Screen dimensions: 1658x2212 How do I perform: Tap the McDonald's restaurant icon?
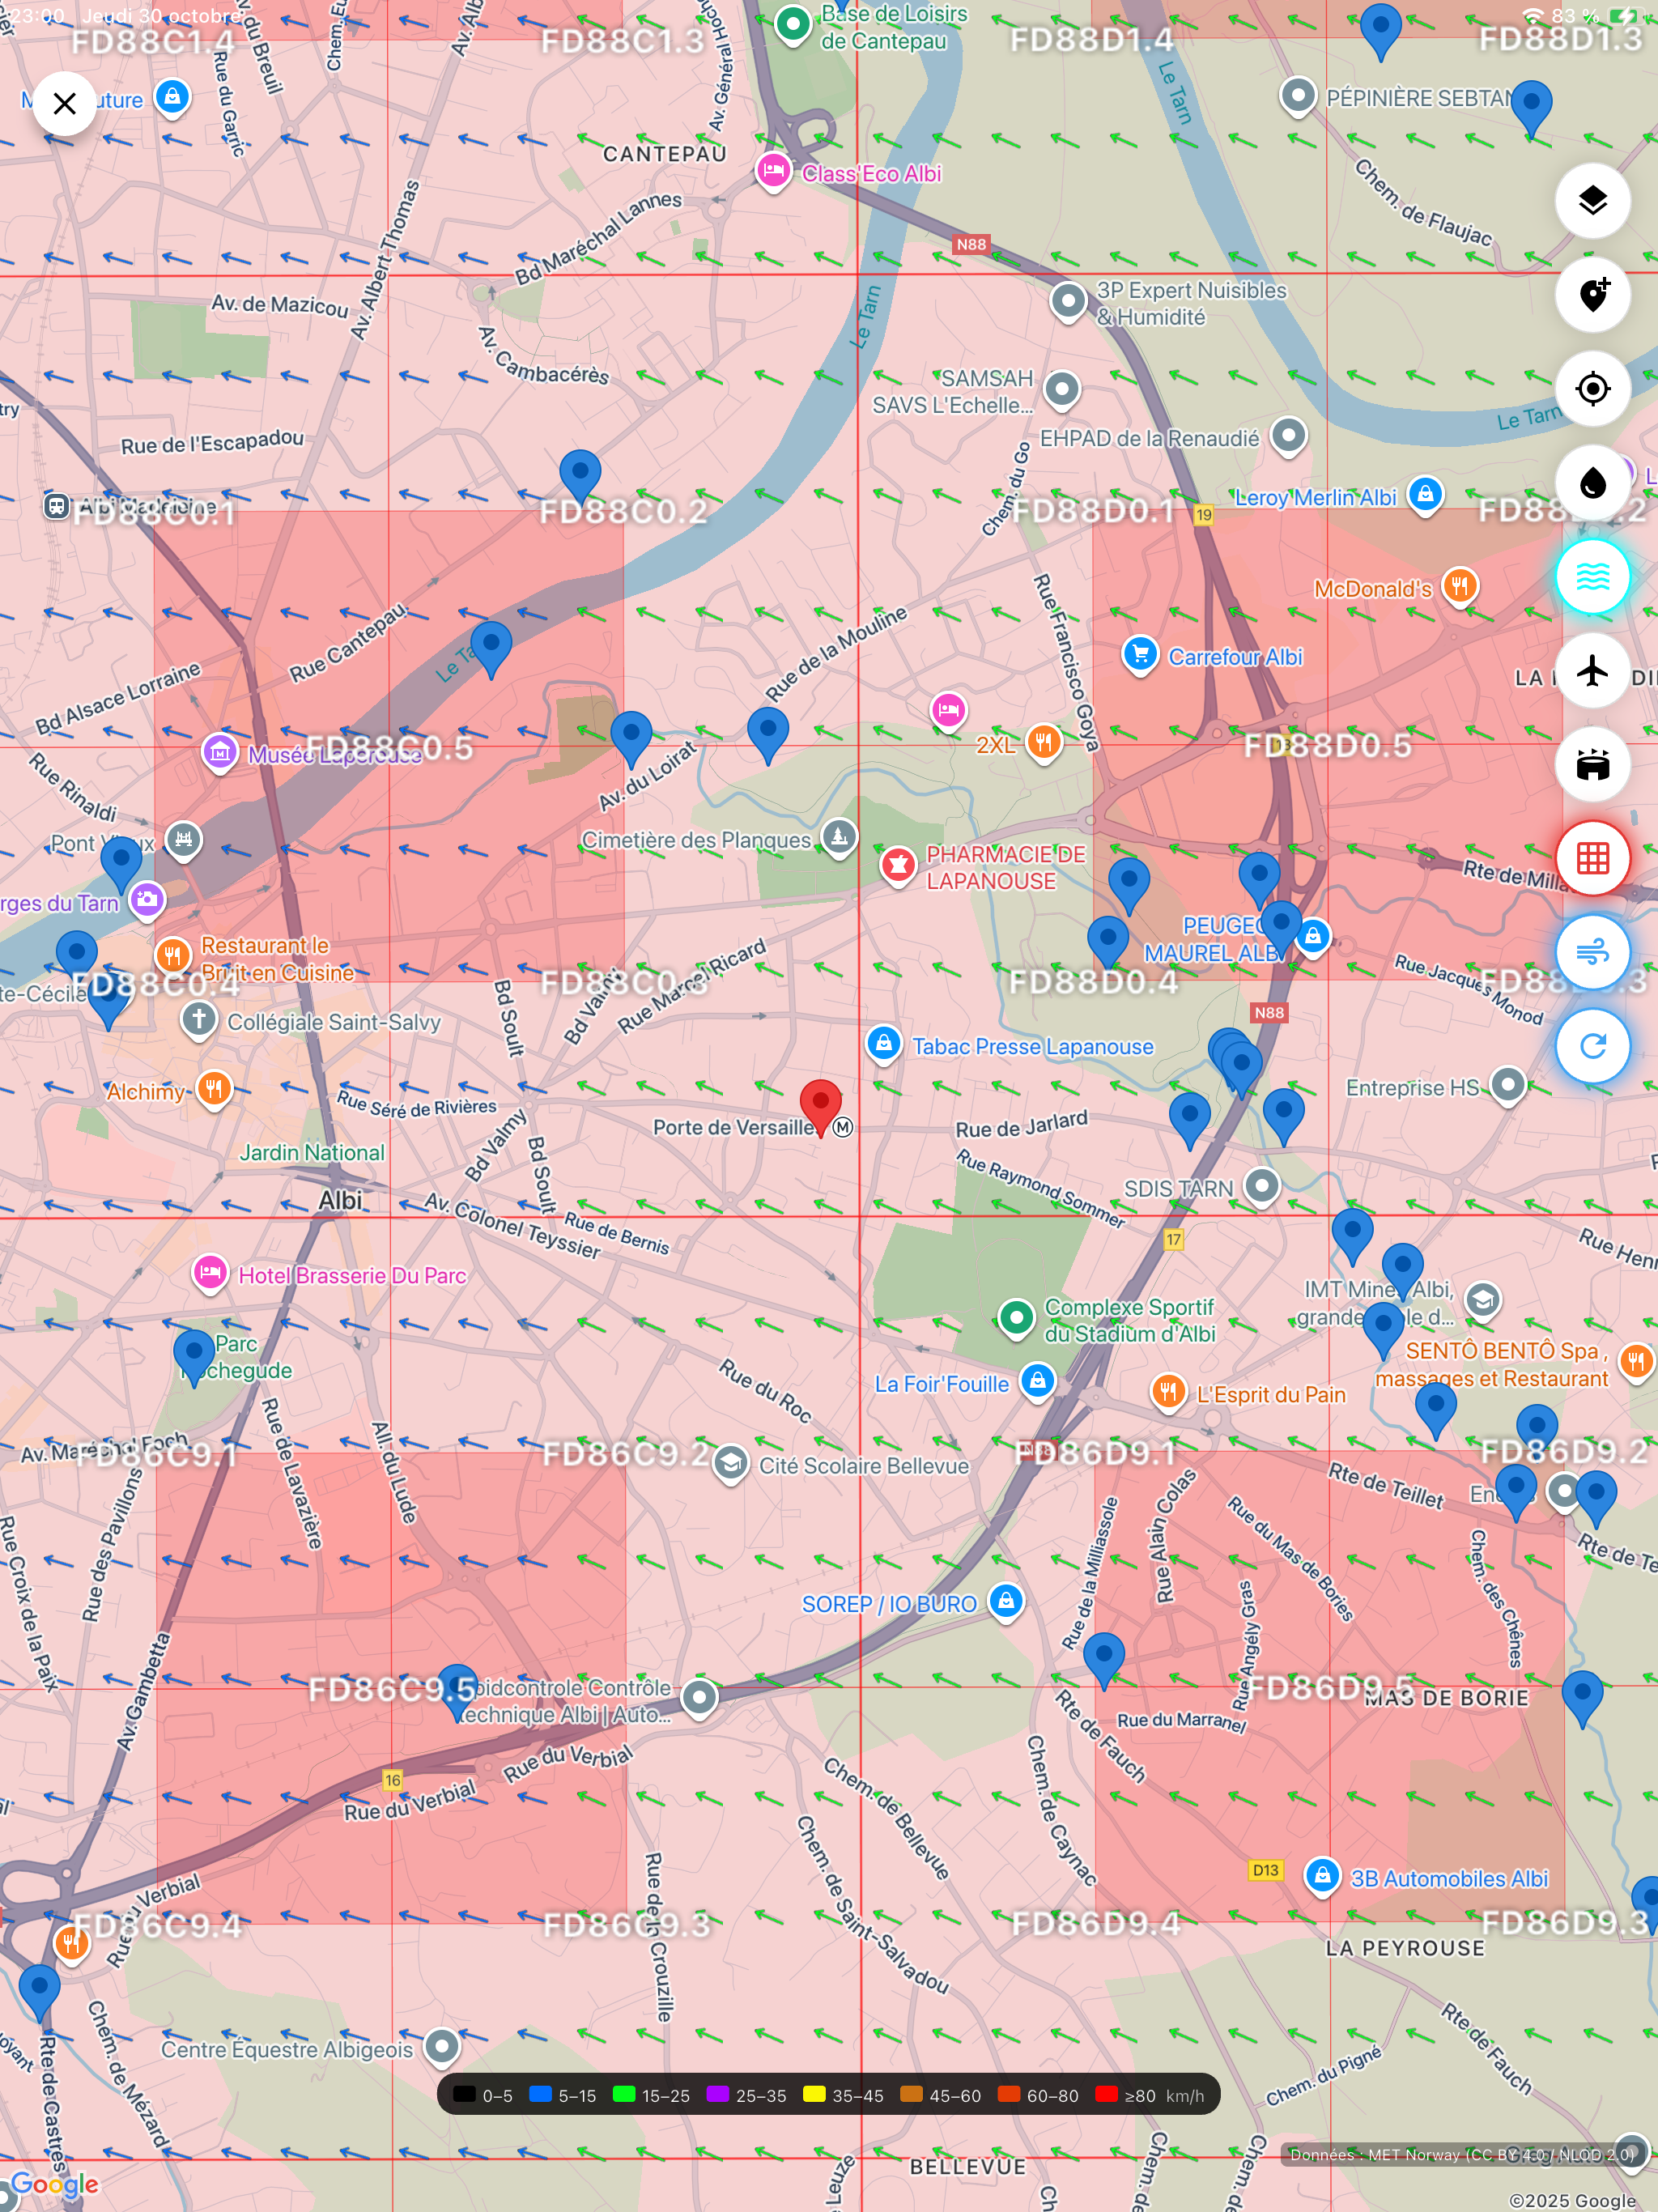click(x=1460, y=586)
